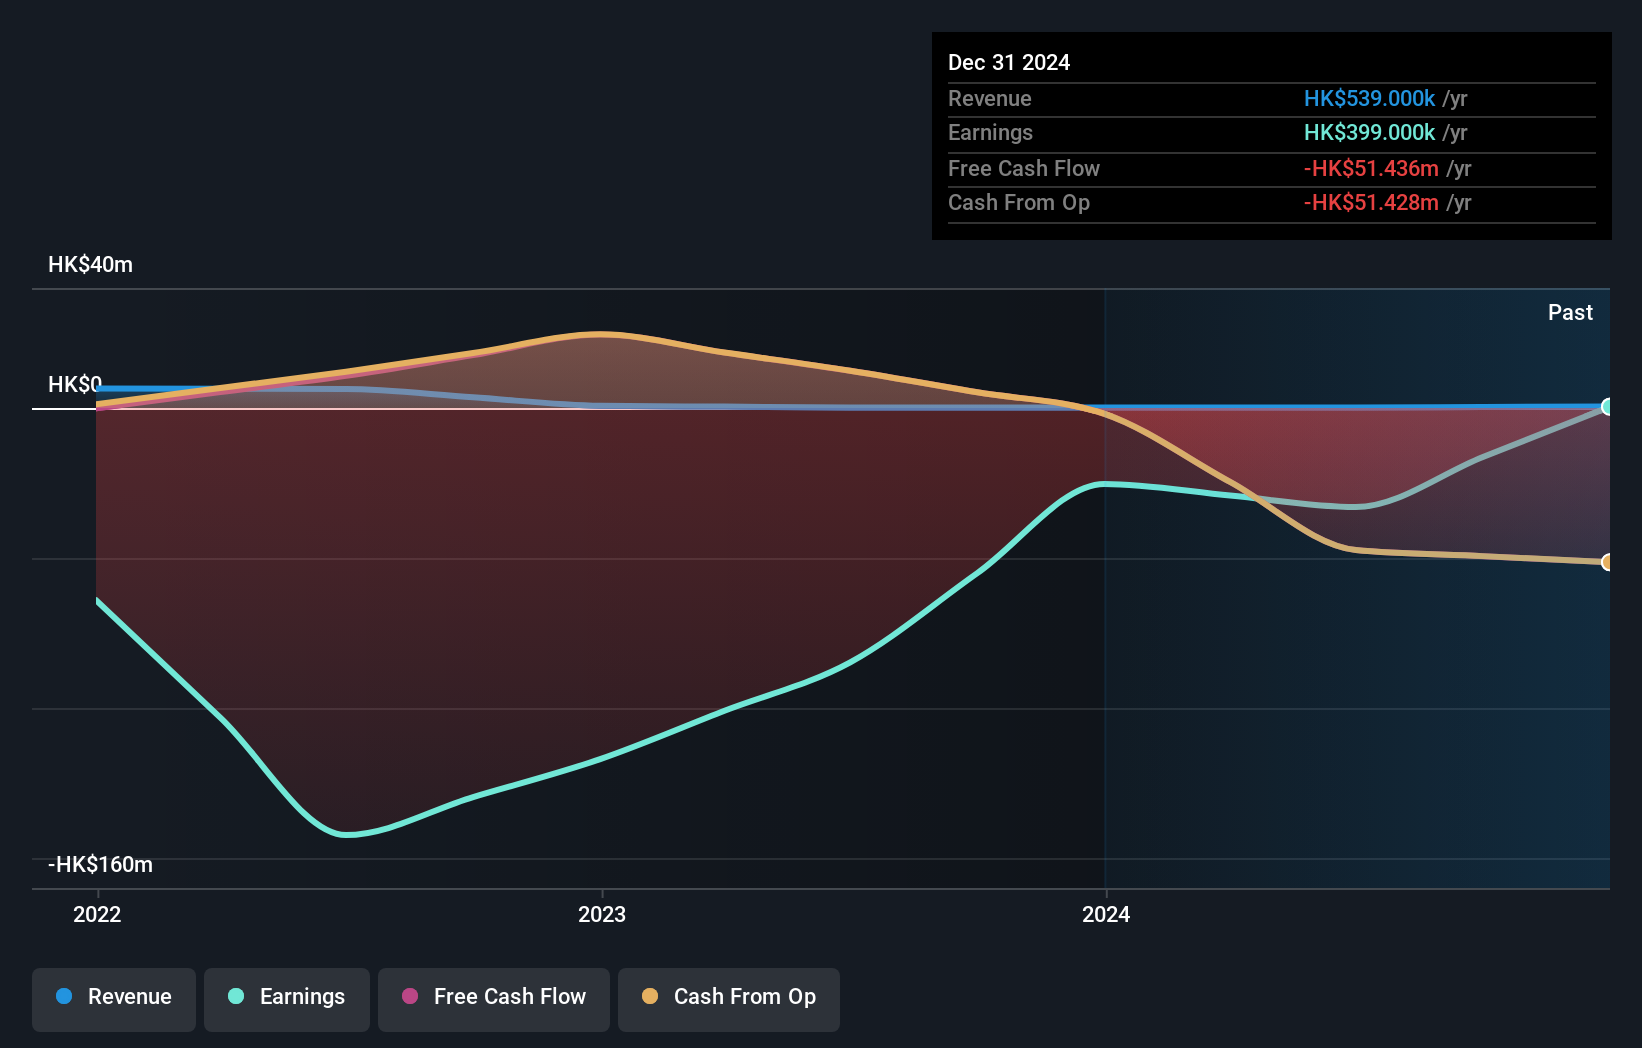Image resolution: width=1642 pixels, height=1048 pixels.
Task: Click the pink Free Cash Flow legend dot
Action: pos(410,996)
